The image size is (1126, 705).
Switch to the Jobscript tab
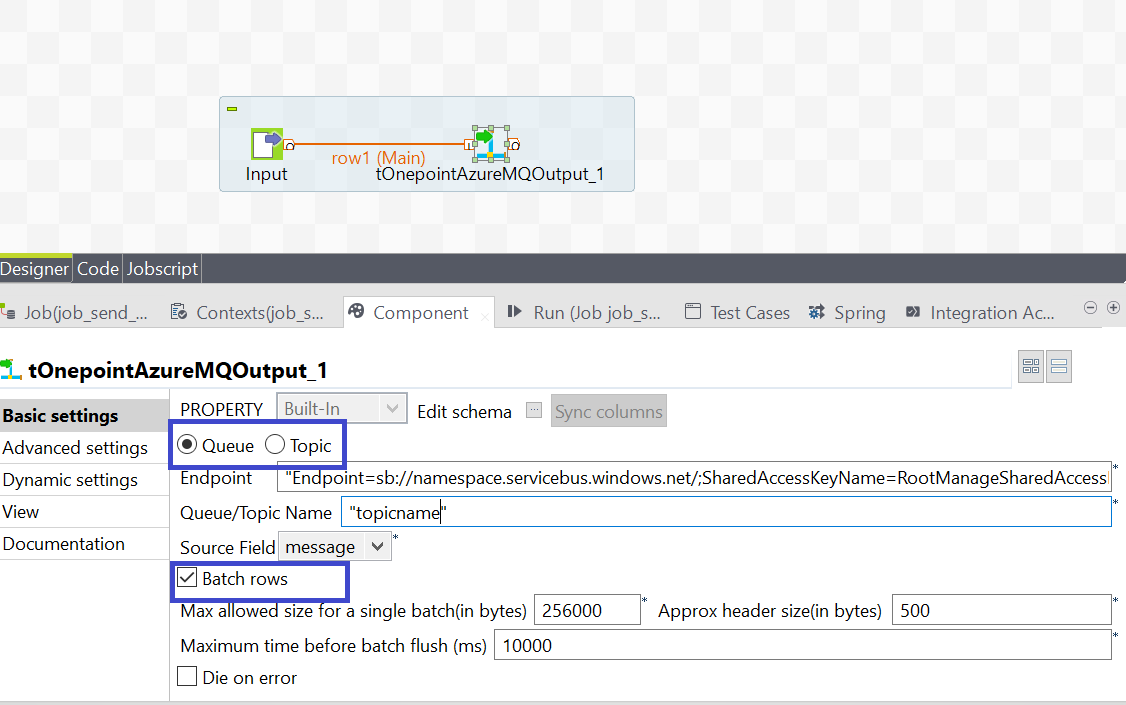[x=162, y=269]
